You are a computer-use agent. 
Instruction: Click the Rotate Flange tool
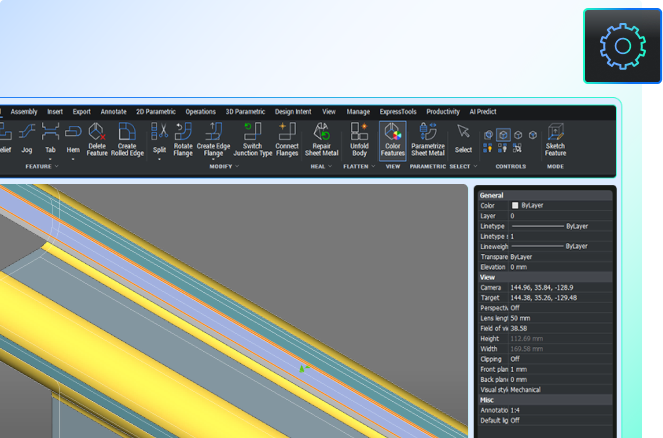(x=183, y=139)
